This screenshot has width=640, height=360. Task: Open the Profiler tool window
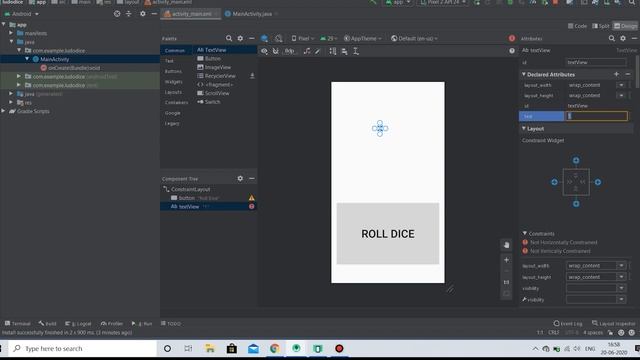(111, 324)
